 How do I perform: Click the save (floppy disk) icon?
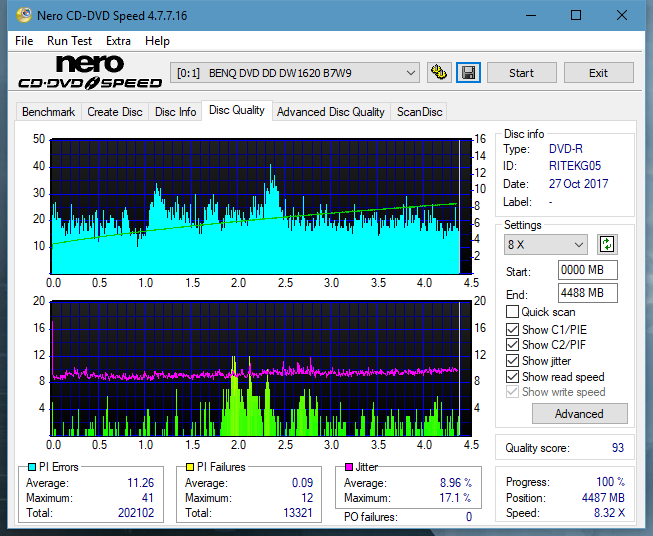(469, 73)
